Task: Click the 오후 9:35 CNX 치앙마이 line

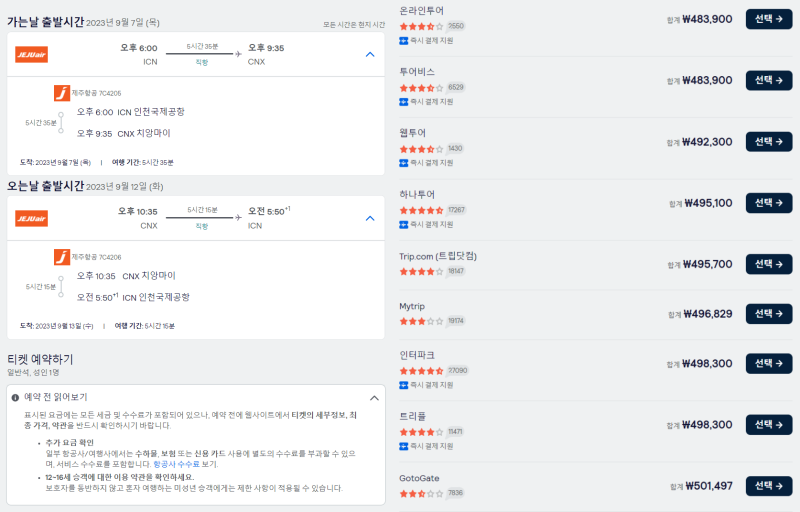Action: (123, 133)
